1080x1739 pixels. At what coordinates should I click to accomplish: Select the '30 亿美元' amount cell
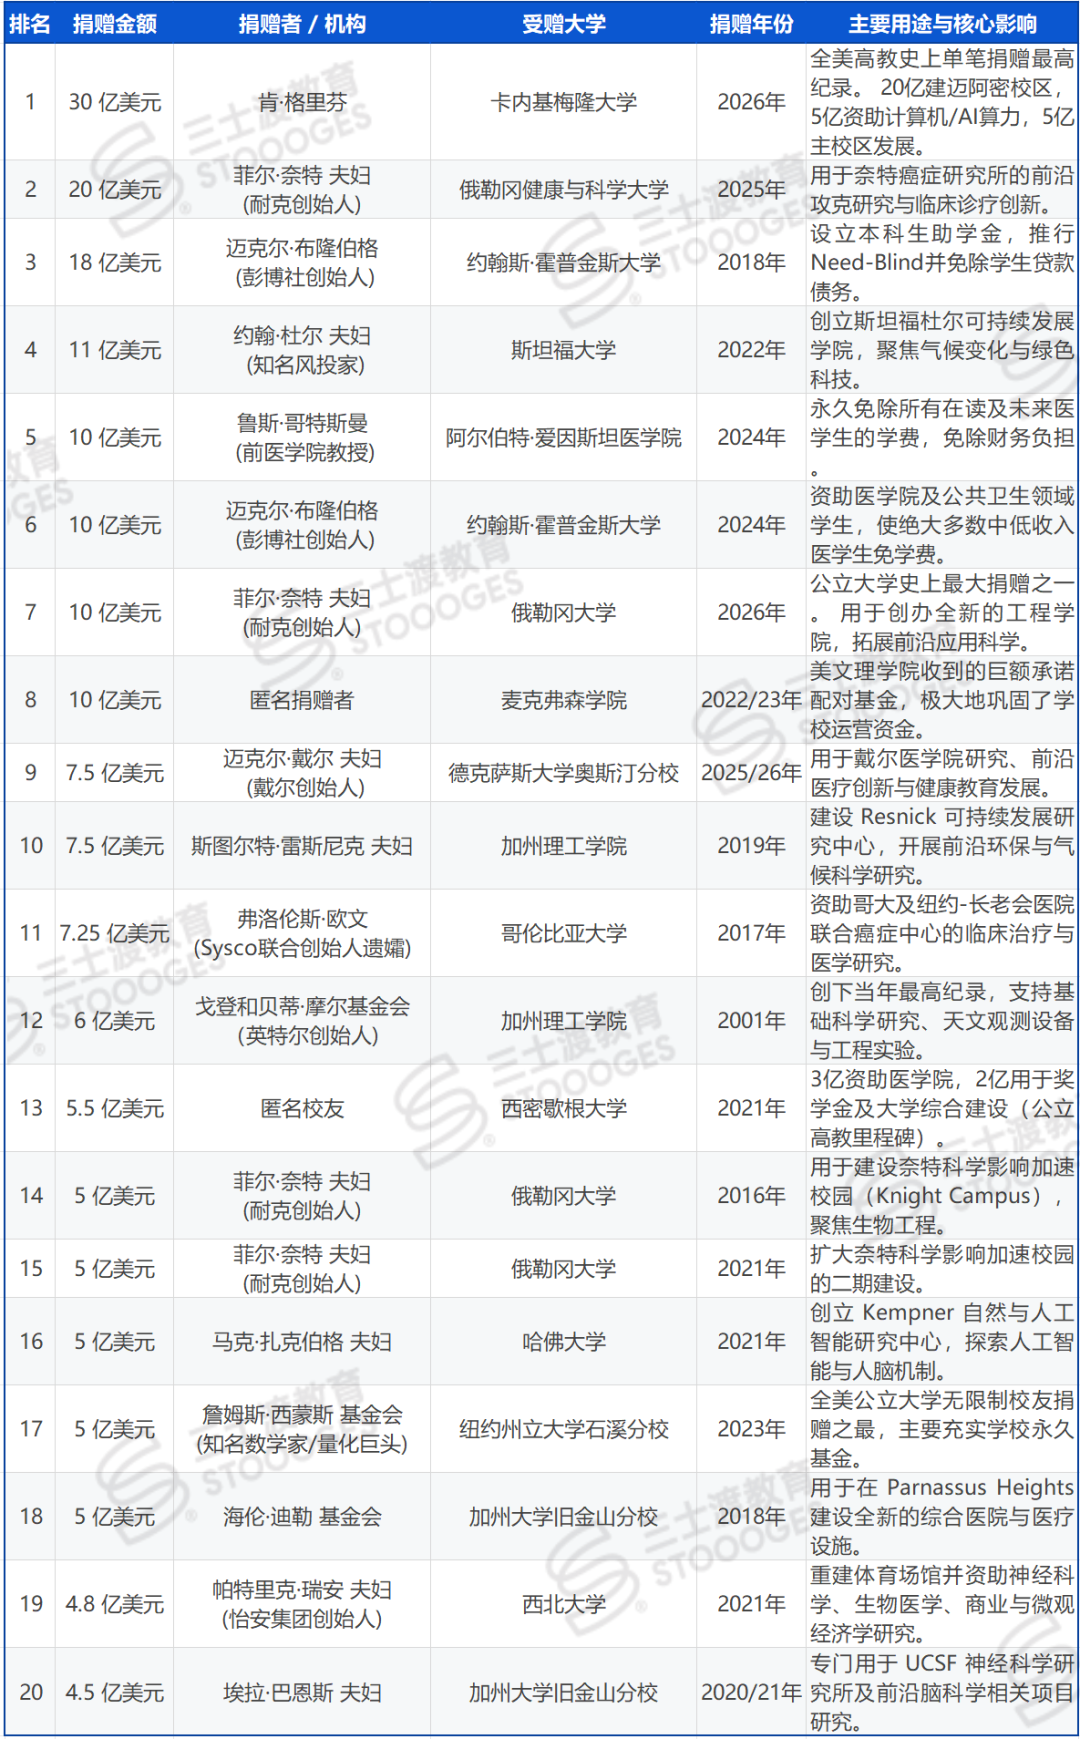[x=115, y=102]
